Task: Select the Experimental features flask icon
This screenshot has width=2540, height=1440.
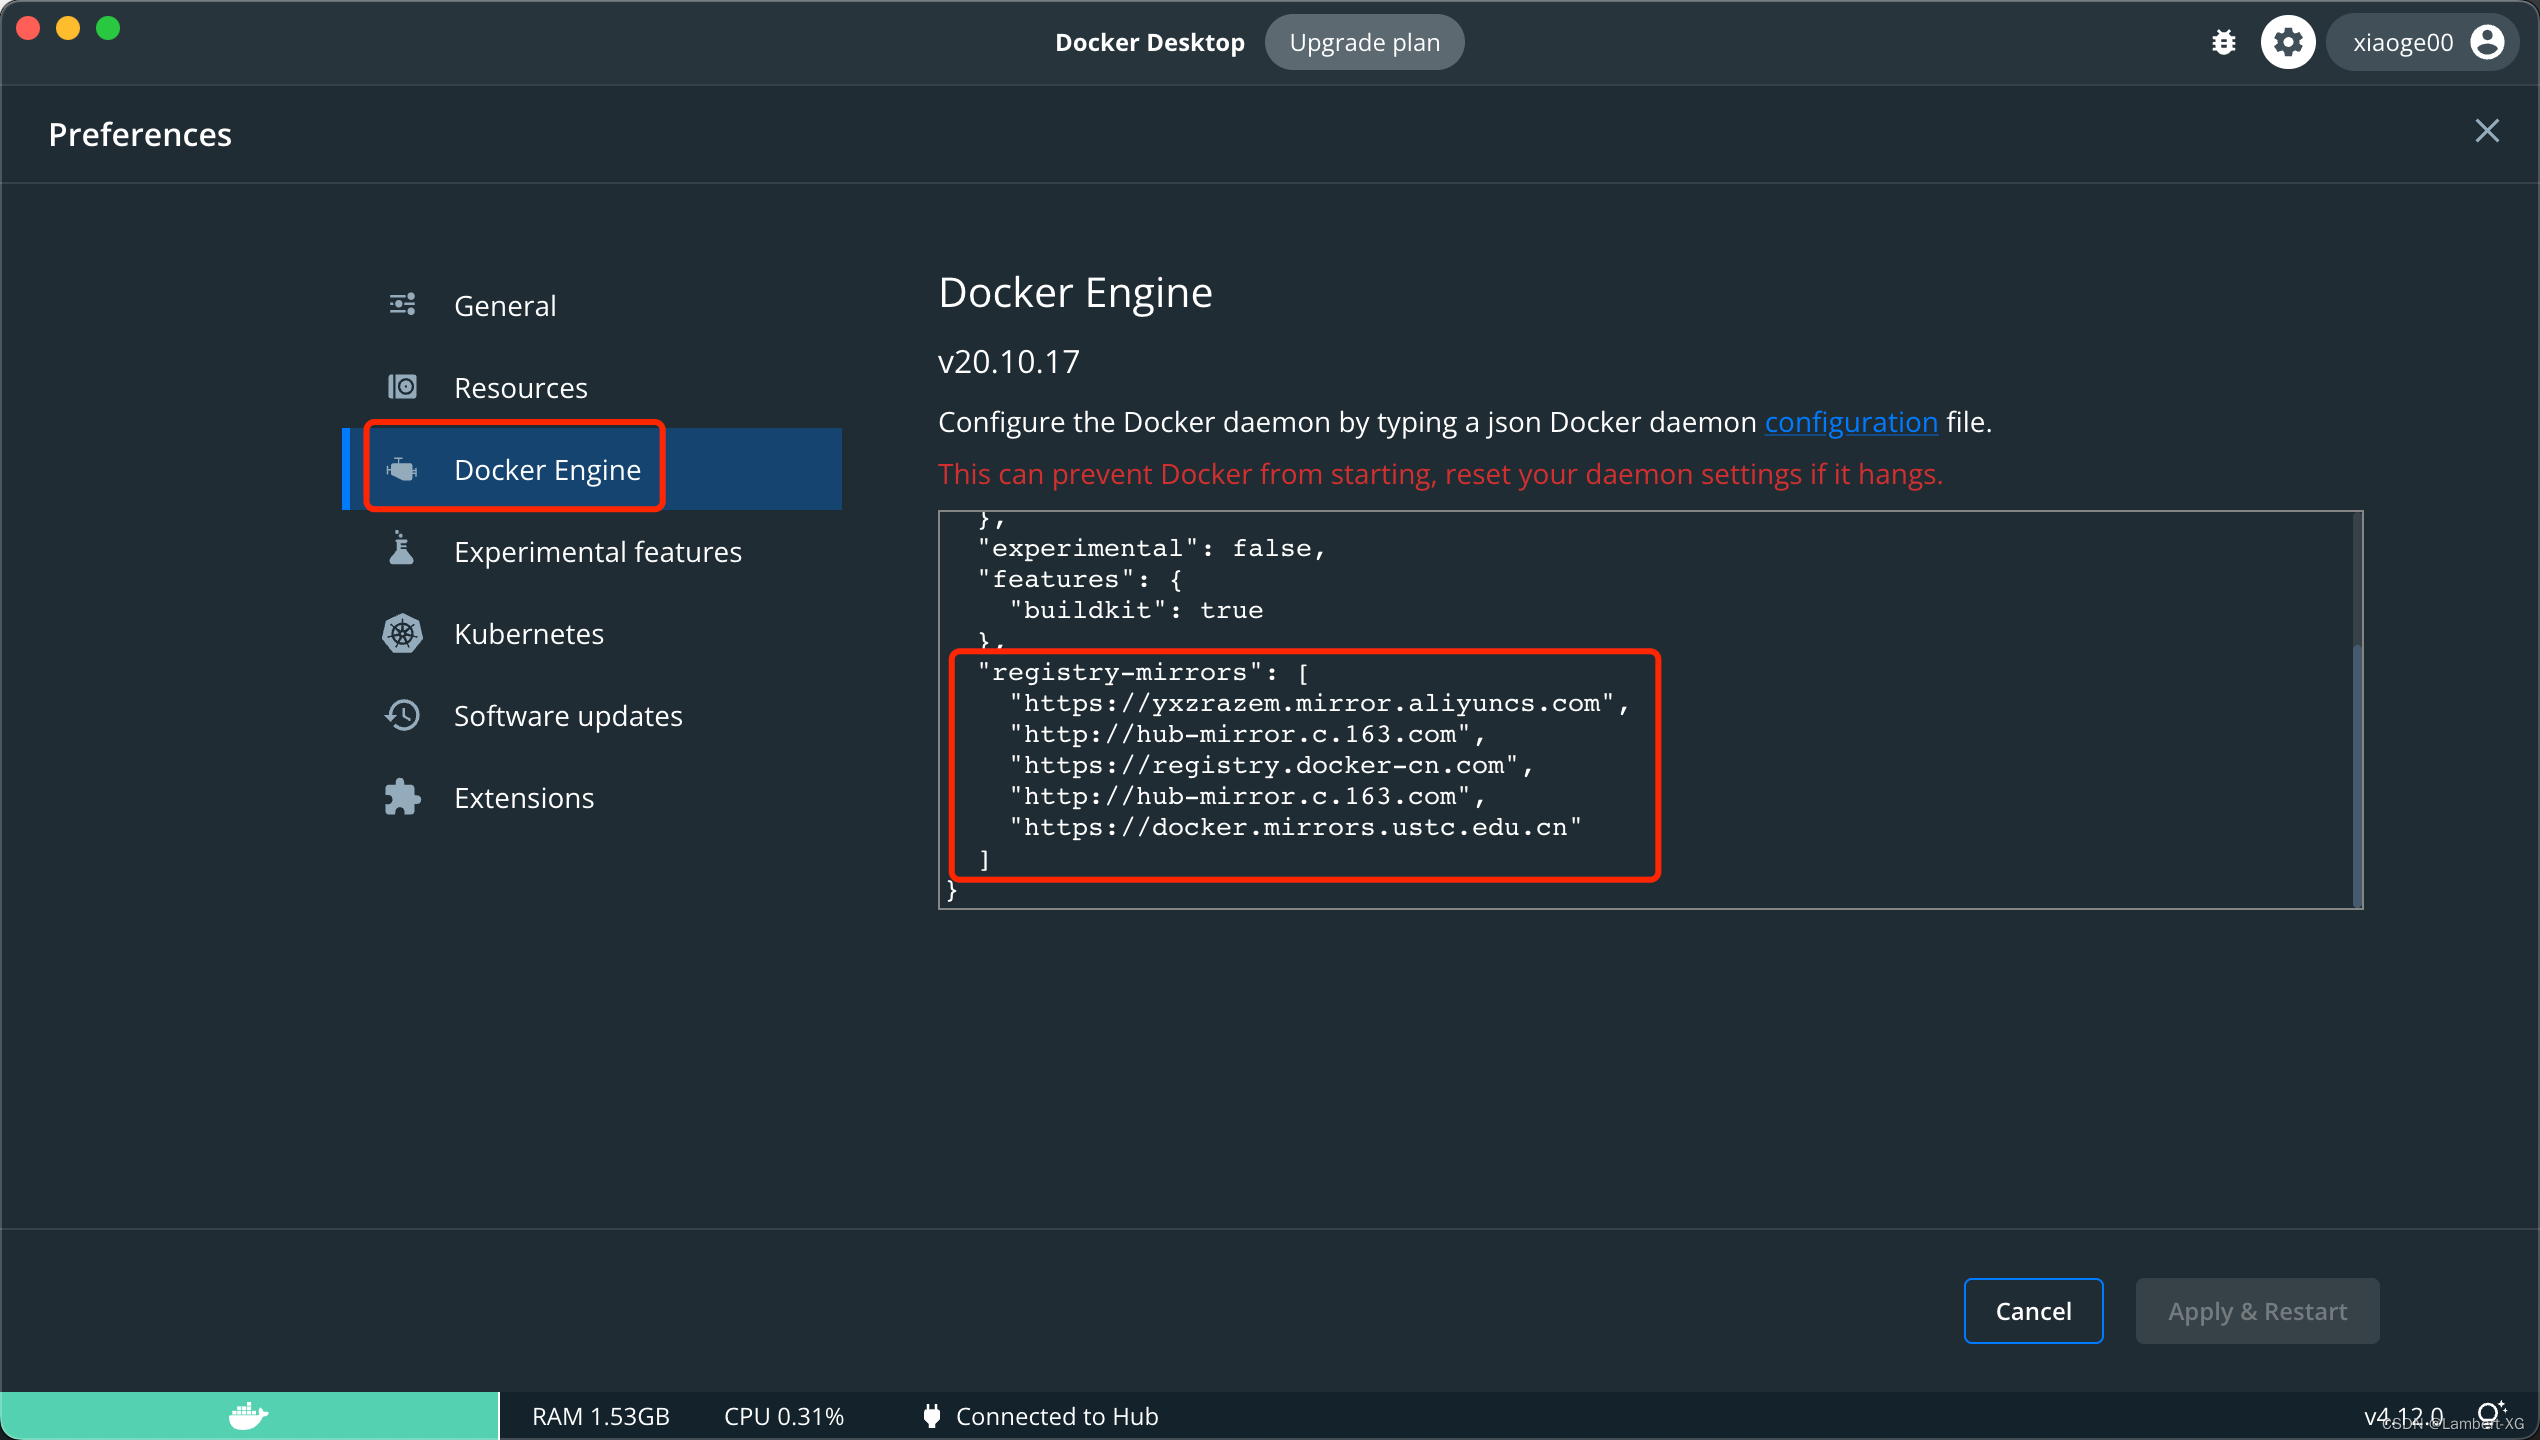Action: (402, 550)
